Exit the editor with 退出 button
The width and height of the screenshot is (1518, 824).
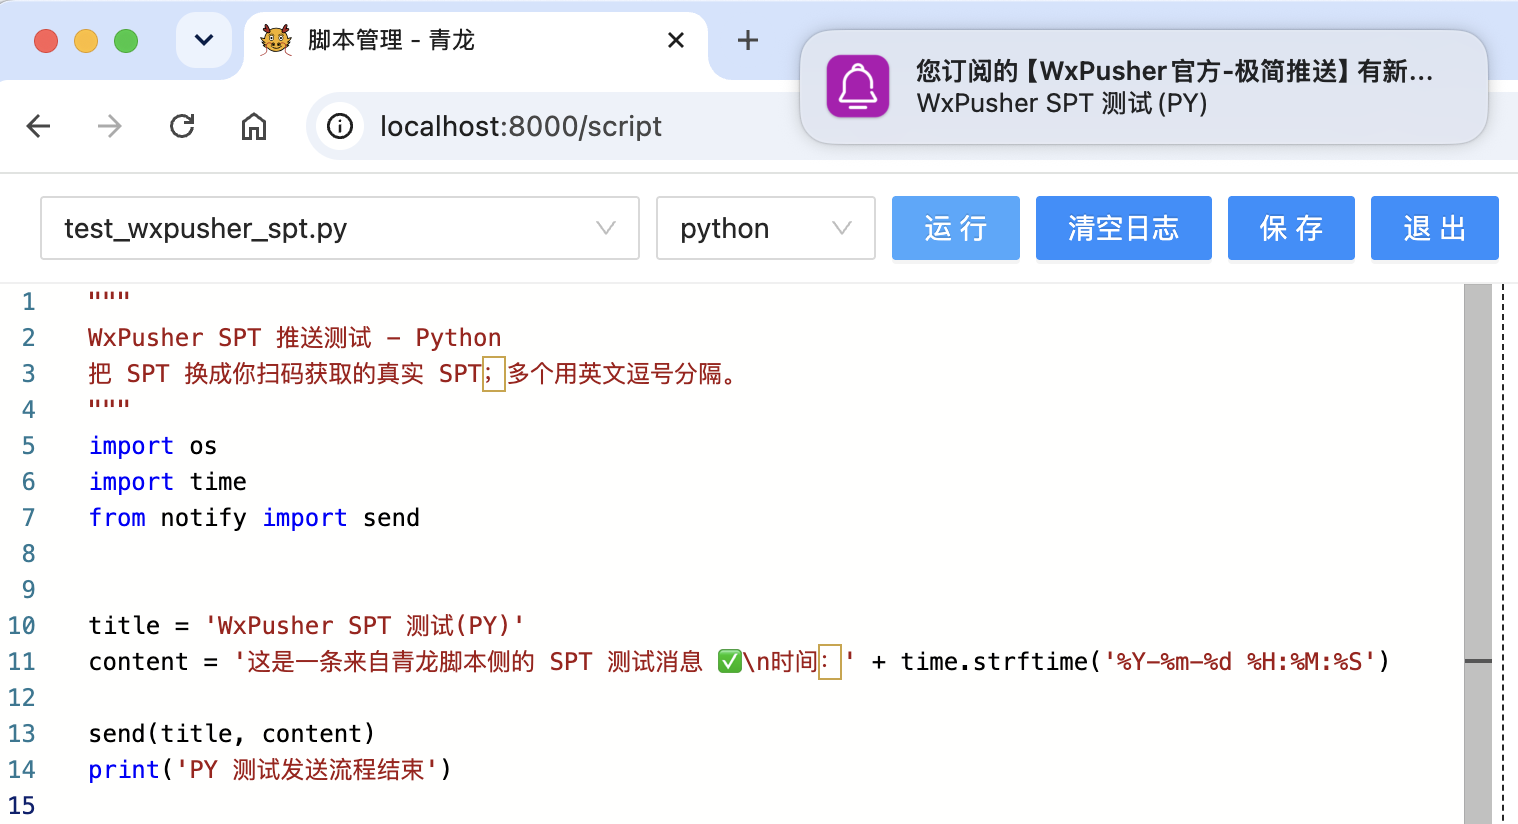(1435, 228)
